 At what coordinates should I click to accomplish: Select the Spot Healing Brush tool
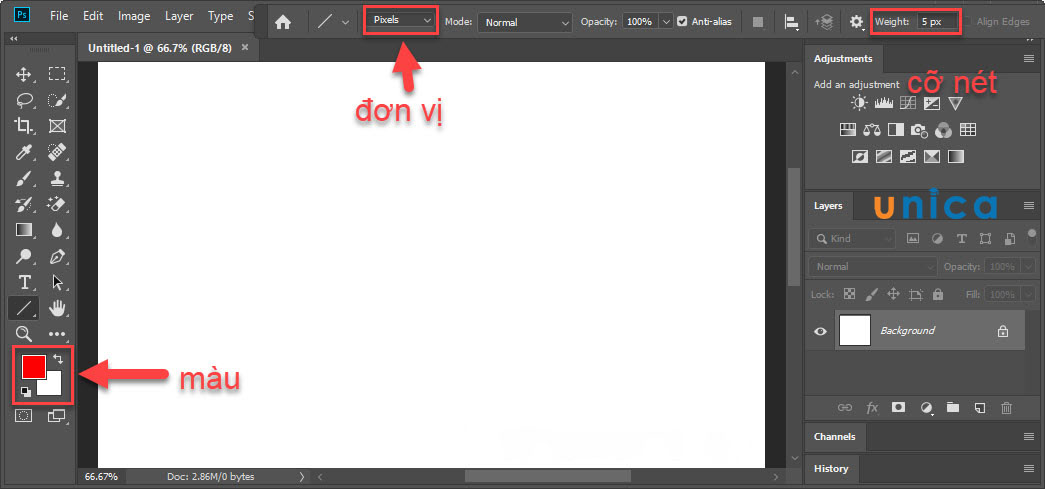[x=57, y=152]
